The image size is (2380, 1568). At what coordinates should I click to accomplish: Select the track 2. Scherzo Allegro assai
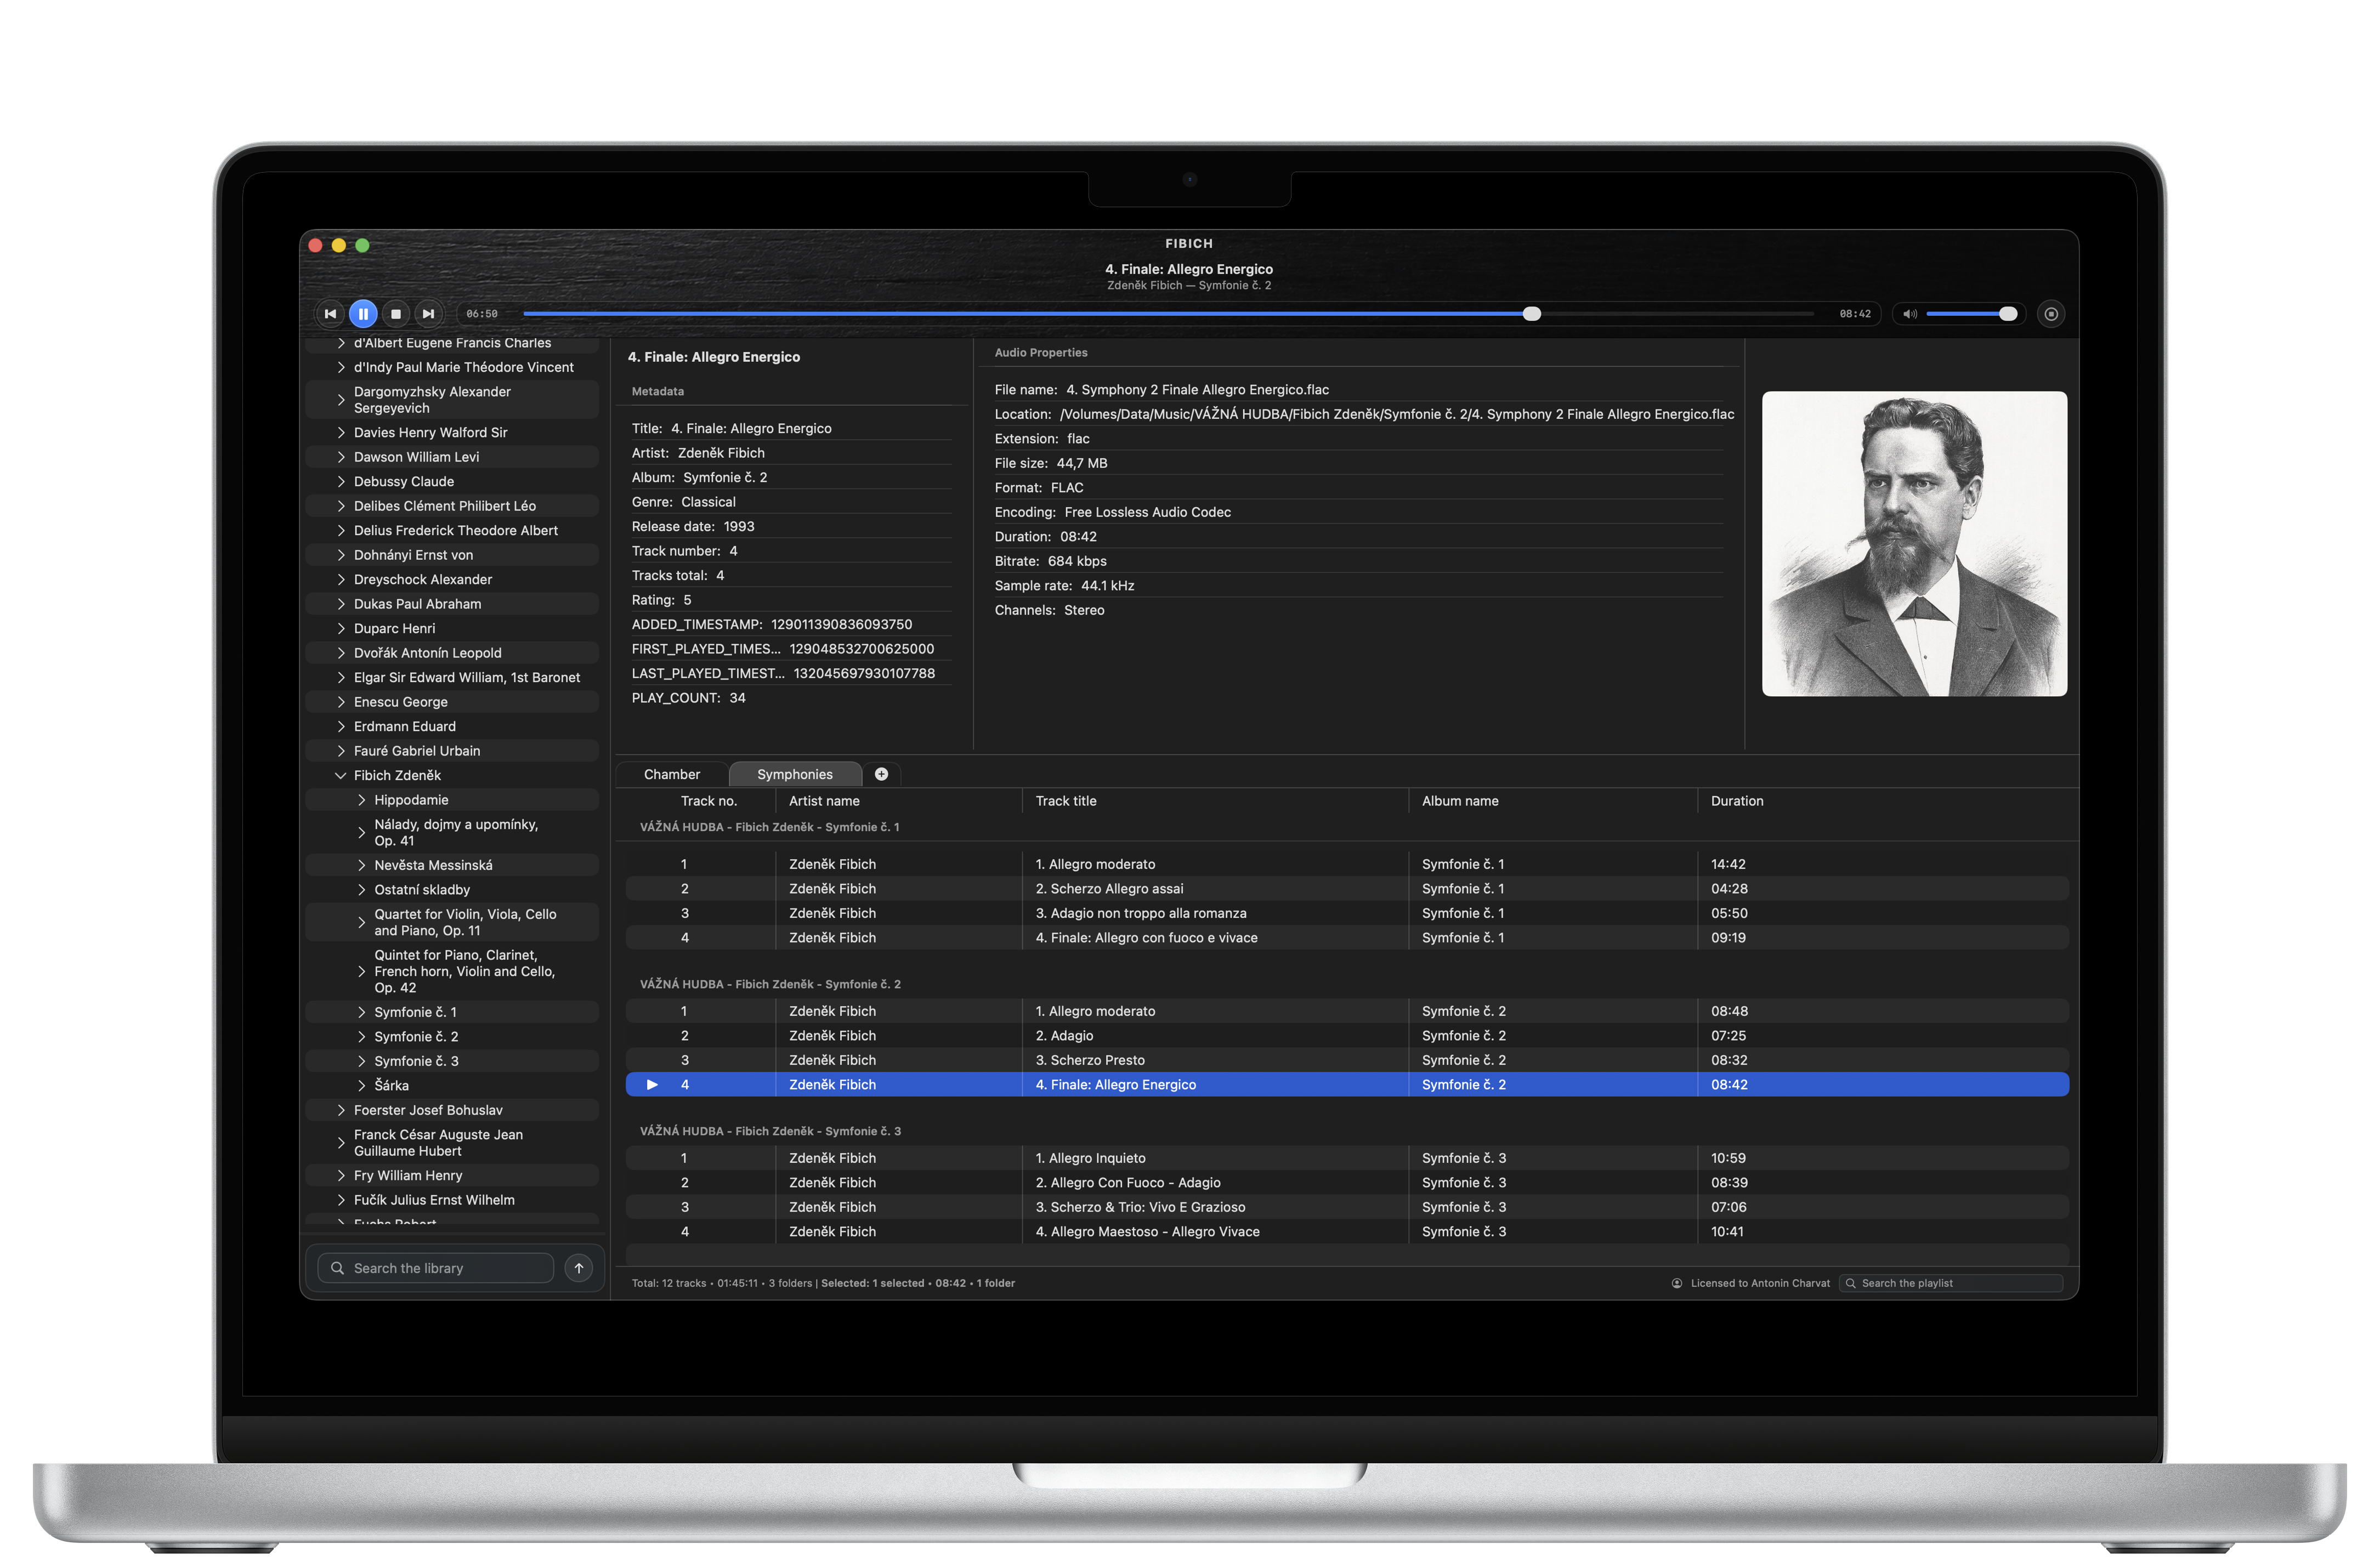pos(1347,889)
